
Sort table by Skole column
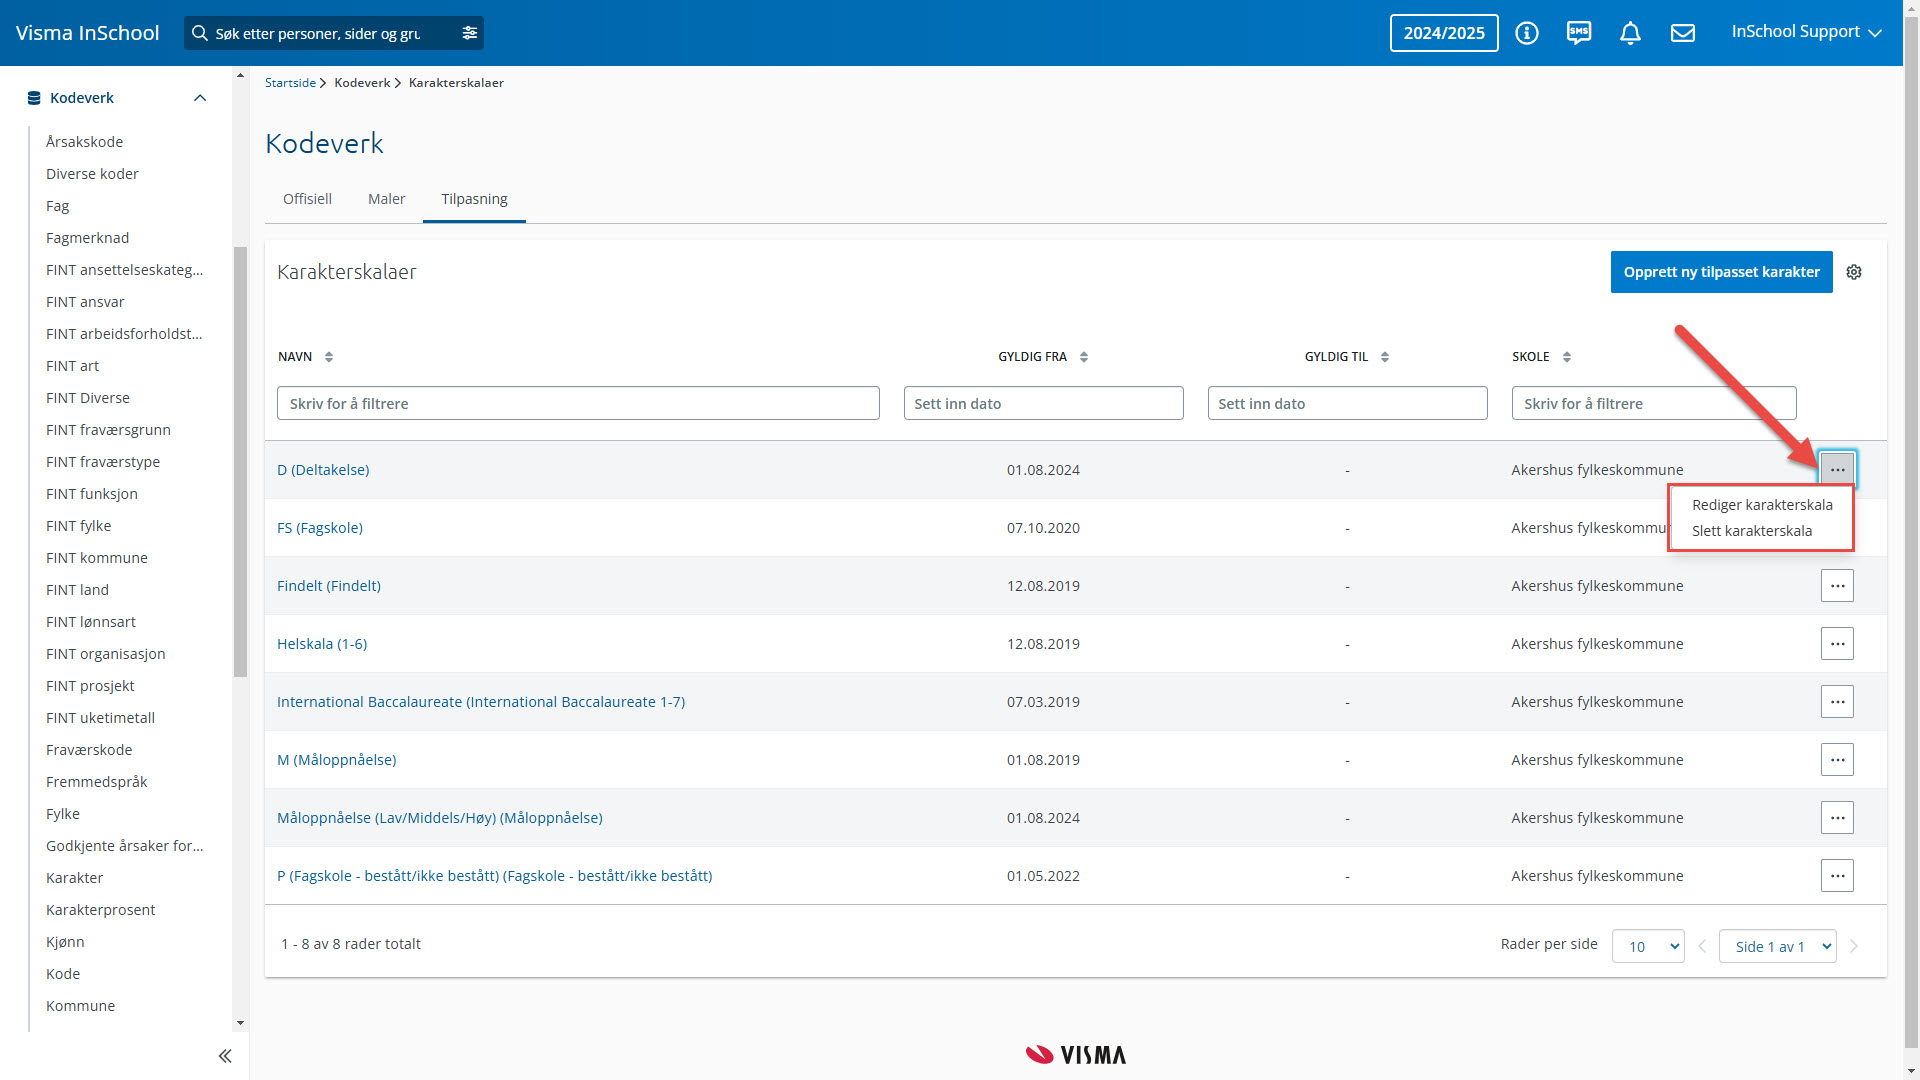click(1566, 357)
